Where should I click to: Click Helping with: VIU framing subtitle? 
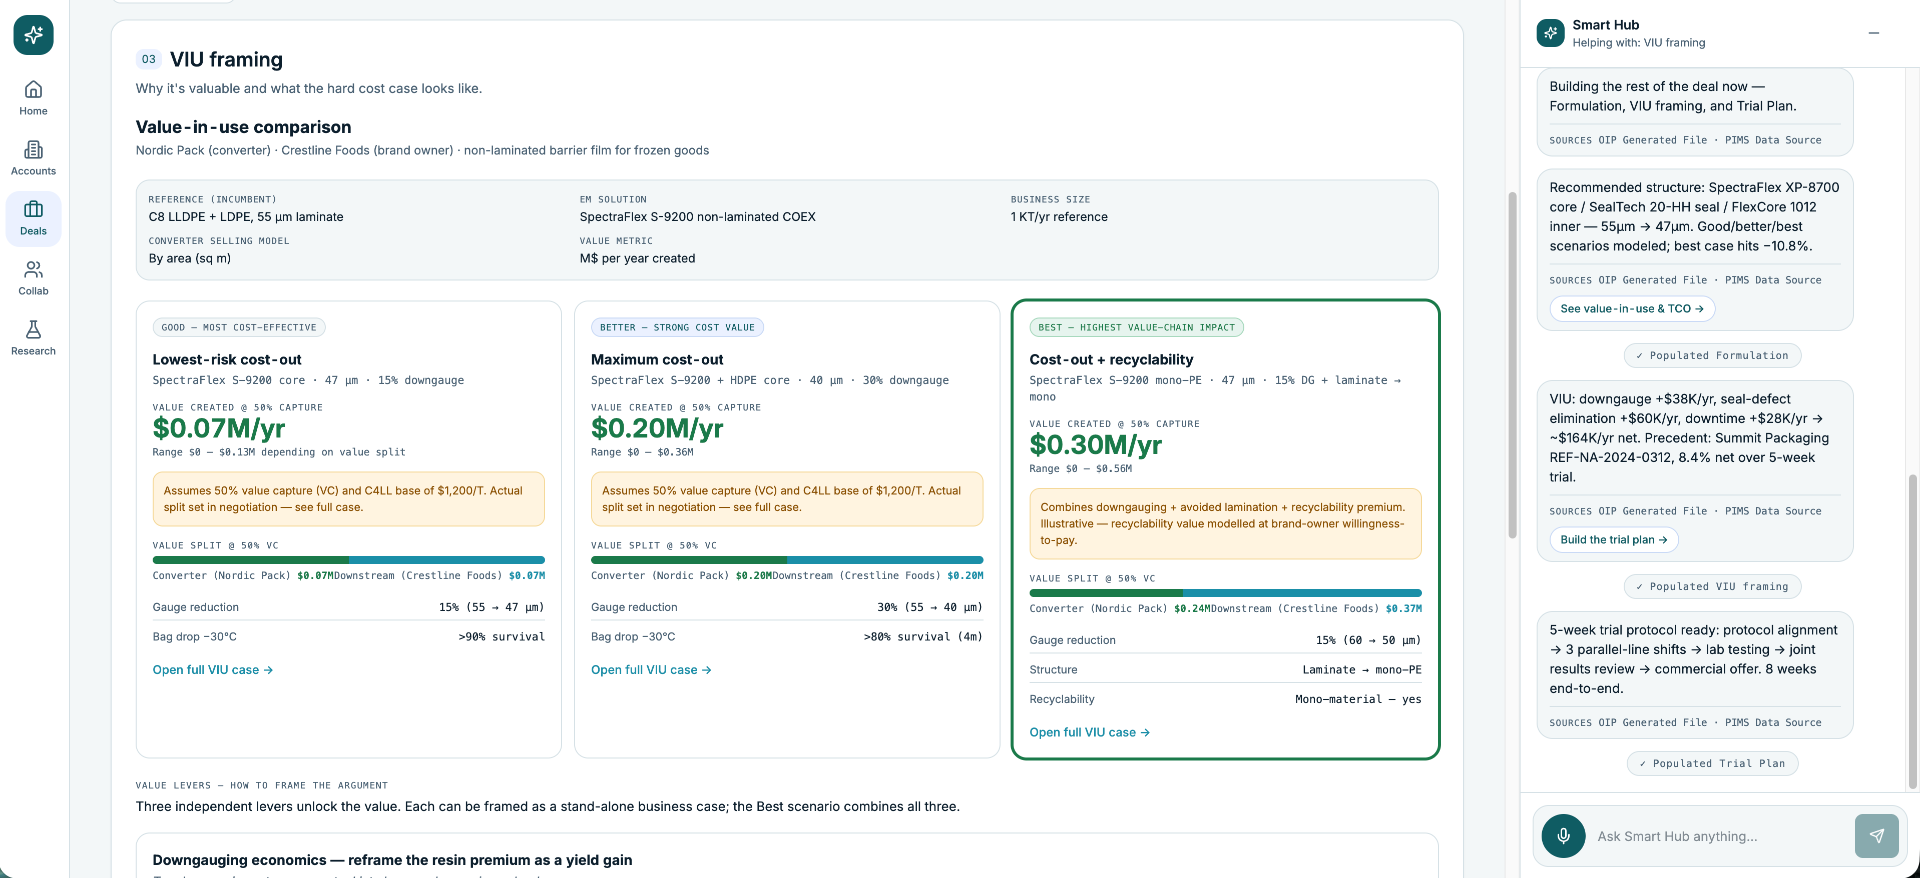pos(1638,43)
